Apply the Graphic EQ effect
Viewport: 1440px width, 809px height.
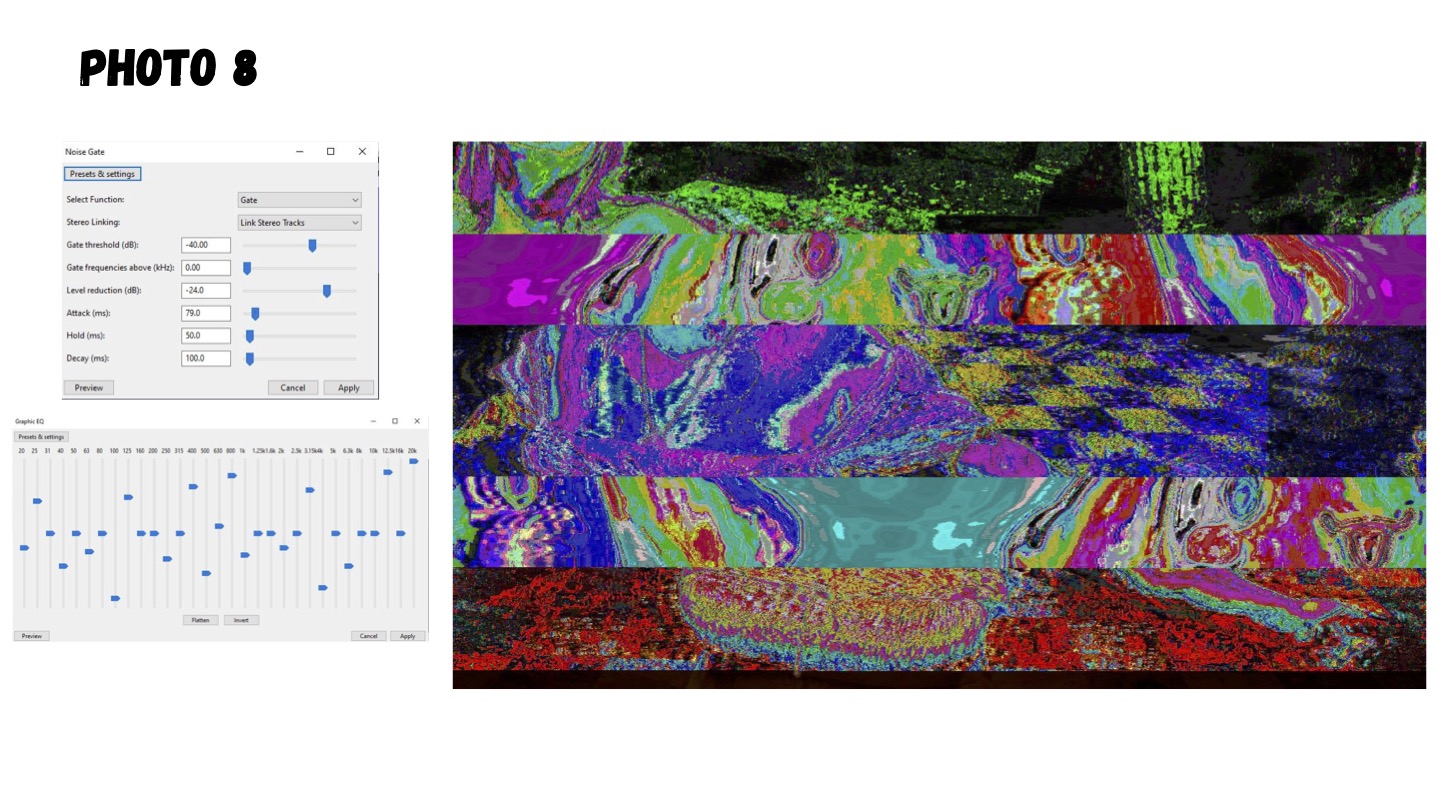coord(407,636)
